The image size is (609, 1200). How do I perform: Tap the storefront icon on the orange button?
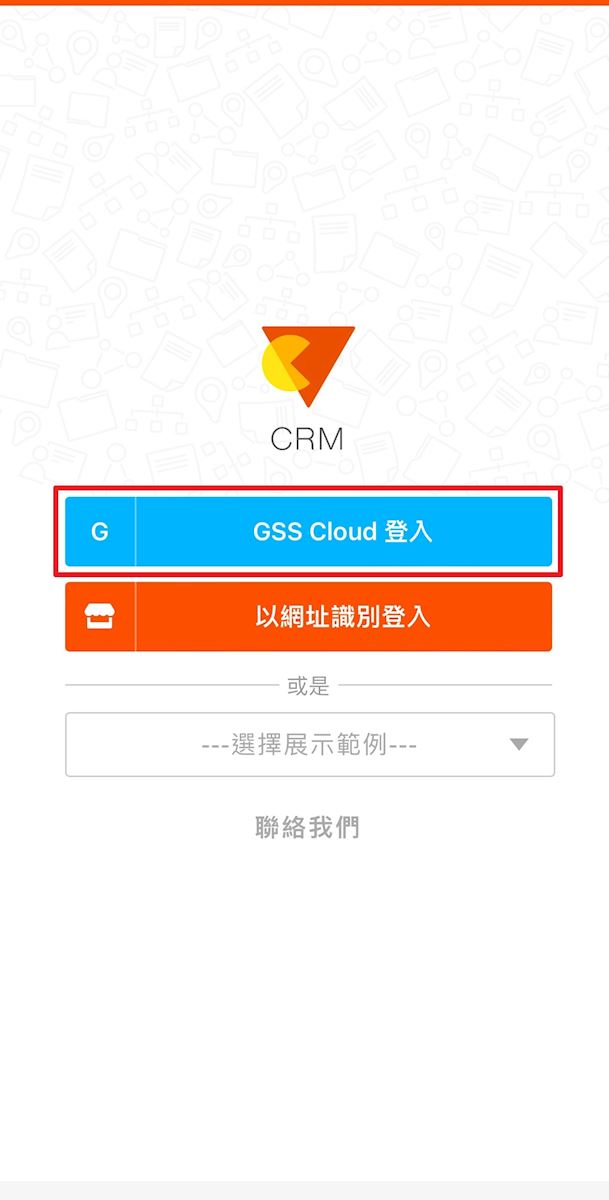[100, 617]
